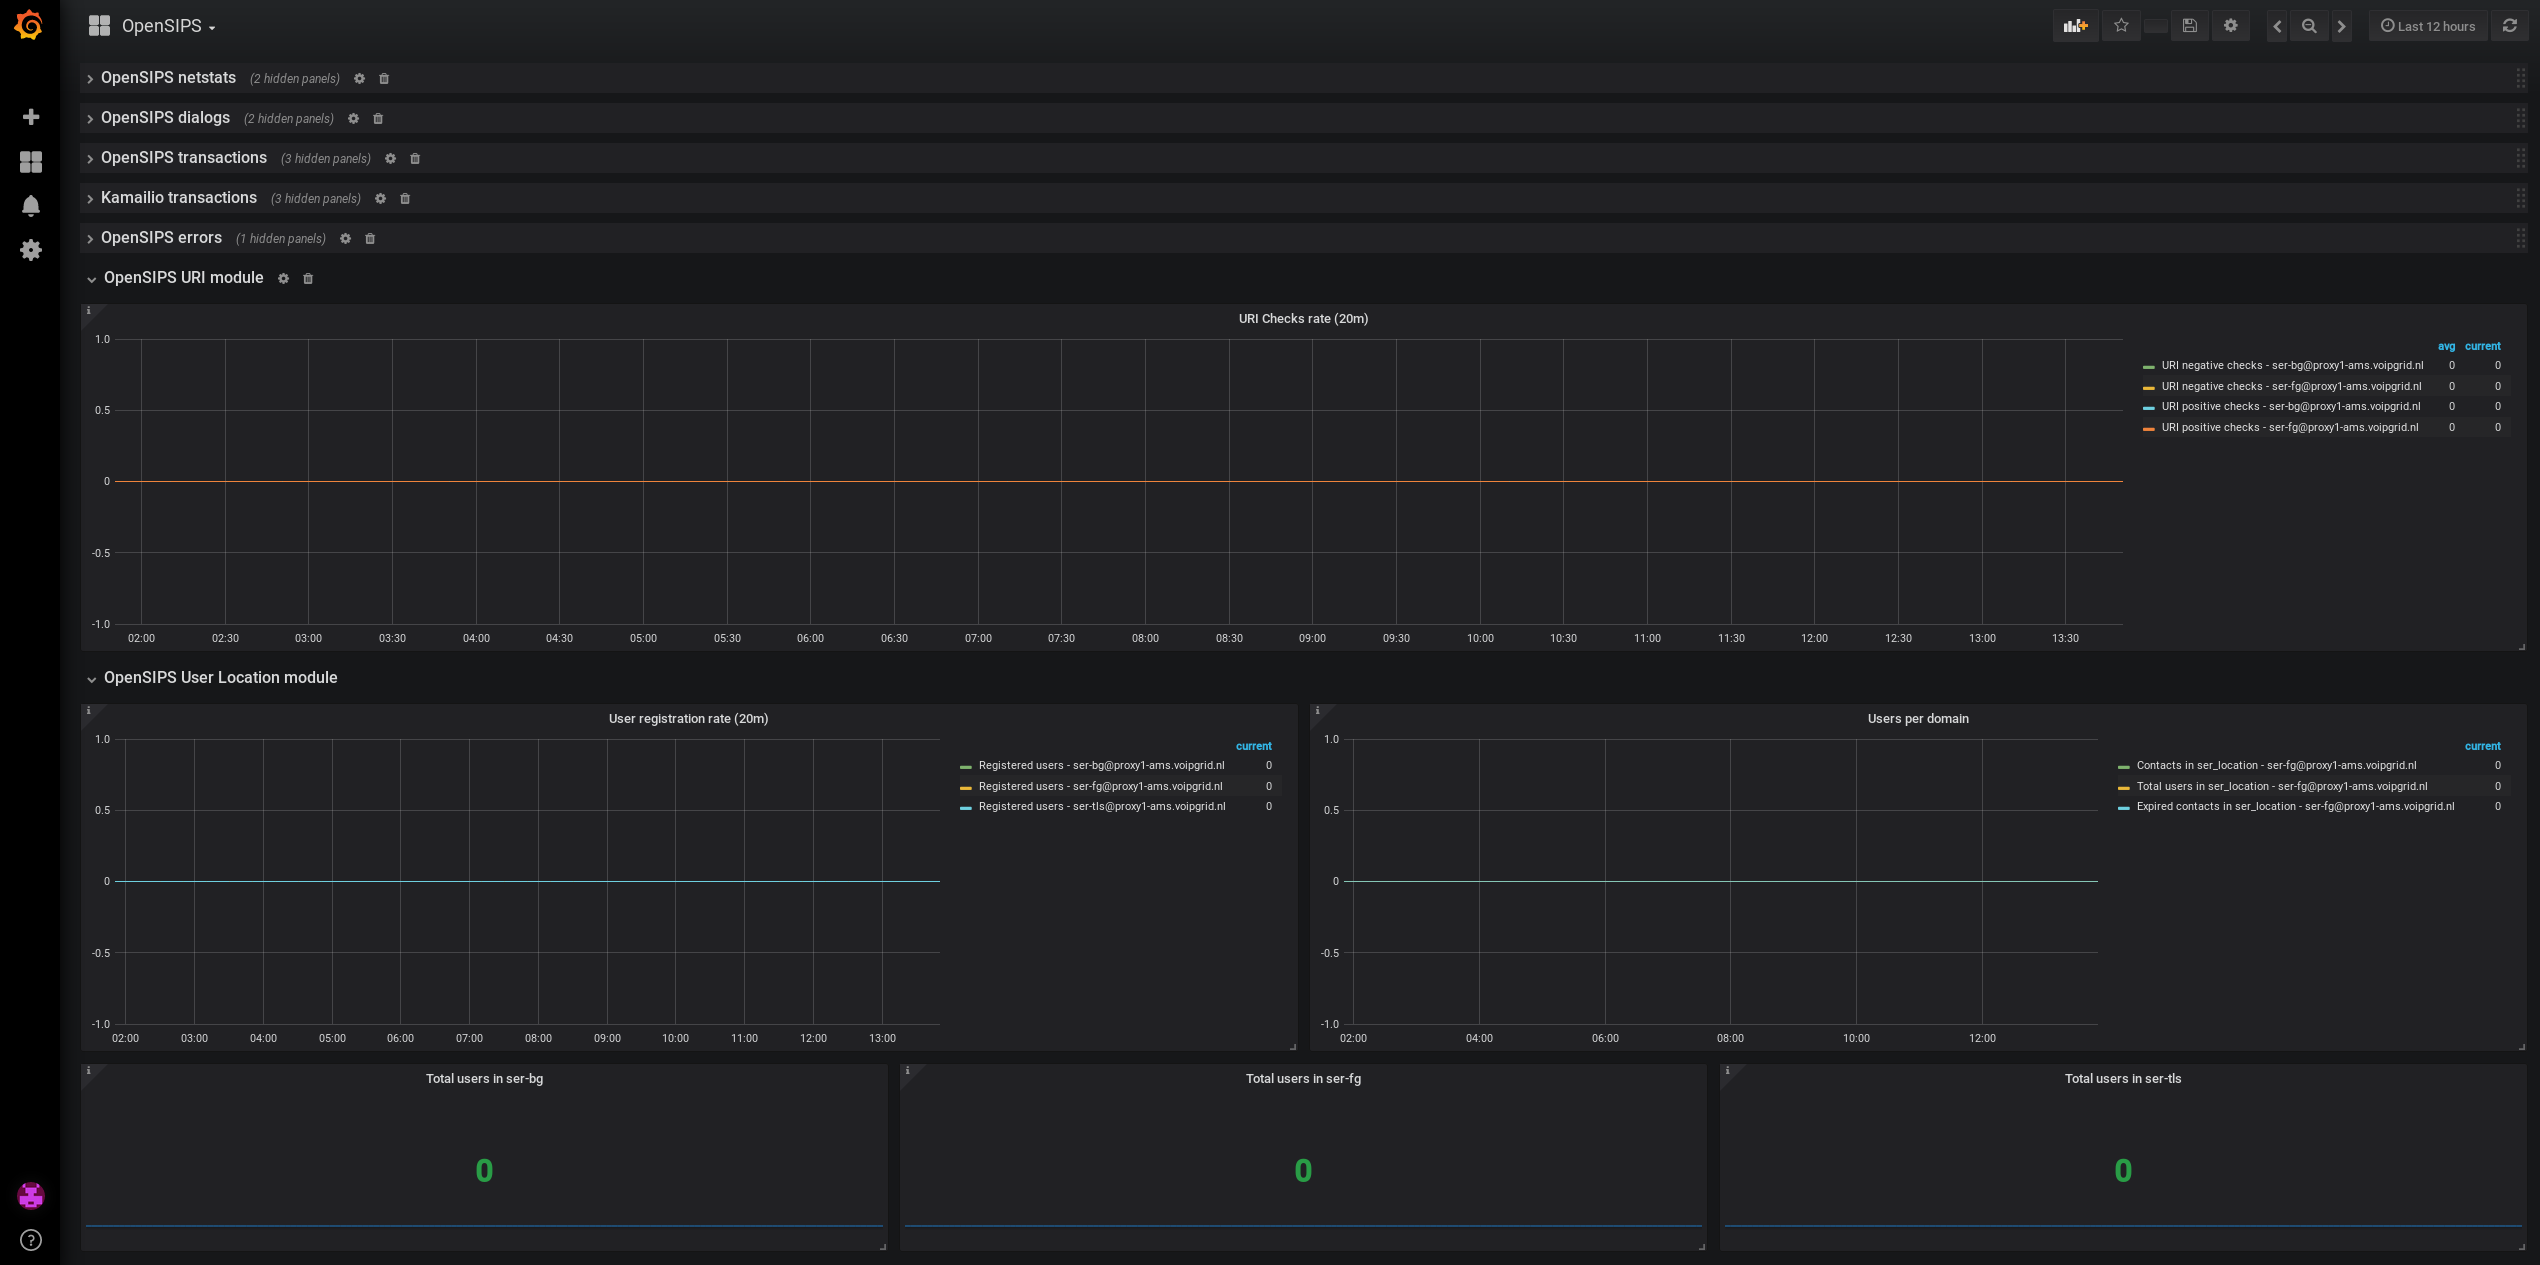Open the Last 12 hours time picker
The image size is (2540, 1265).
(x=2427, y=26)
